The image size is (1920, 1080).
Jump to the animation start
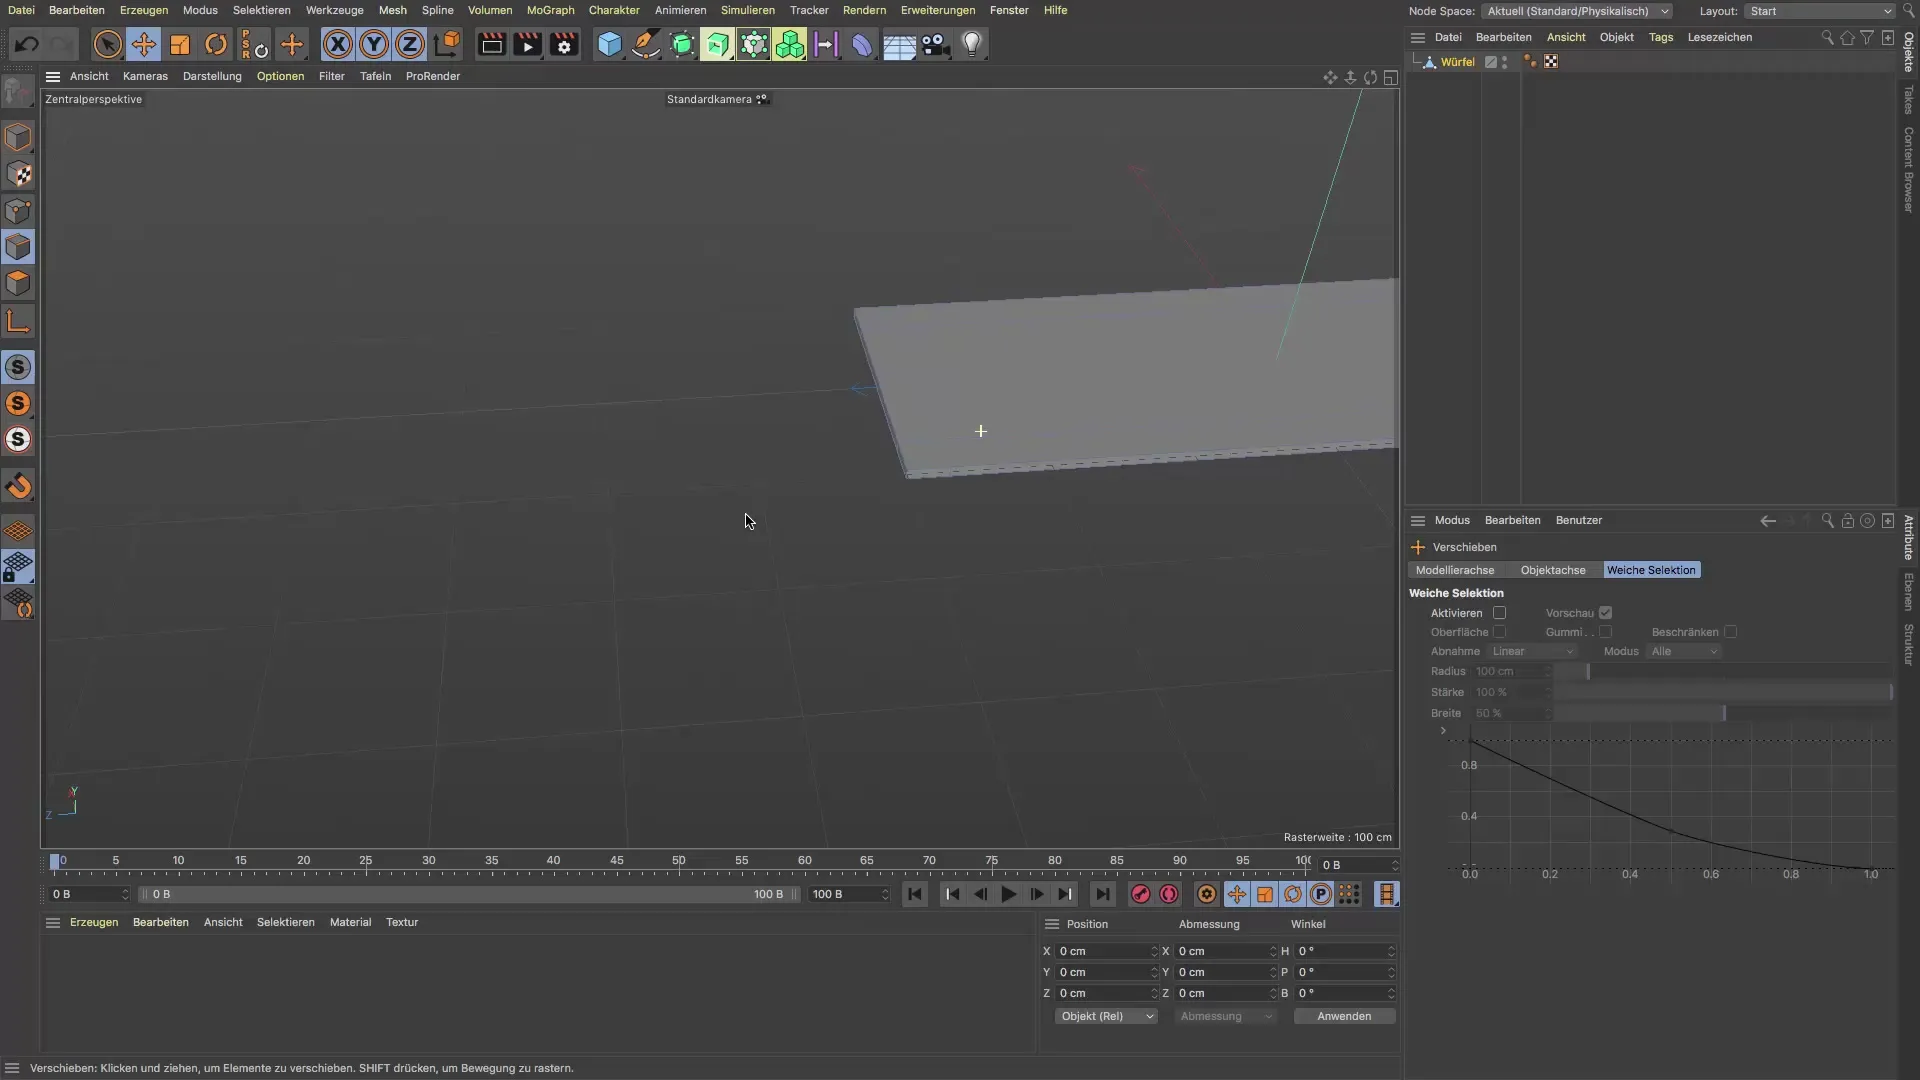pos(914,895)
